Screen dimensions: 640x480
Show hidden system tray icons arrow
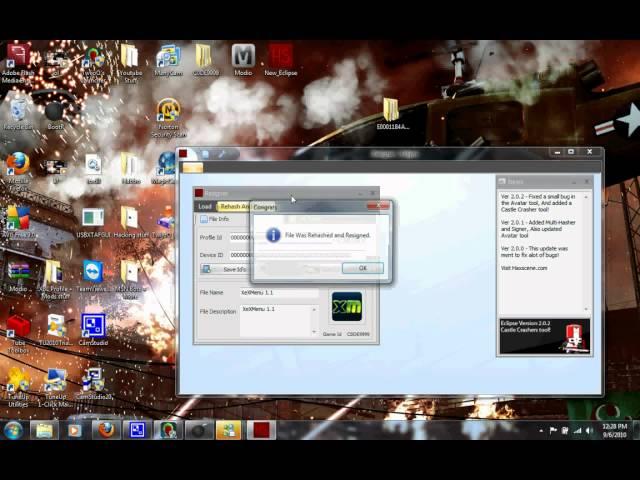(541, 430)
